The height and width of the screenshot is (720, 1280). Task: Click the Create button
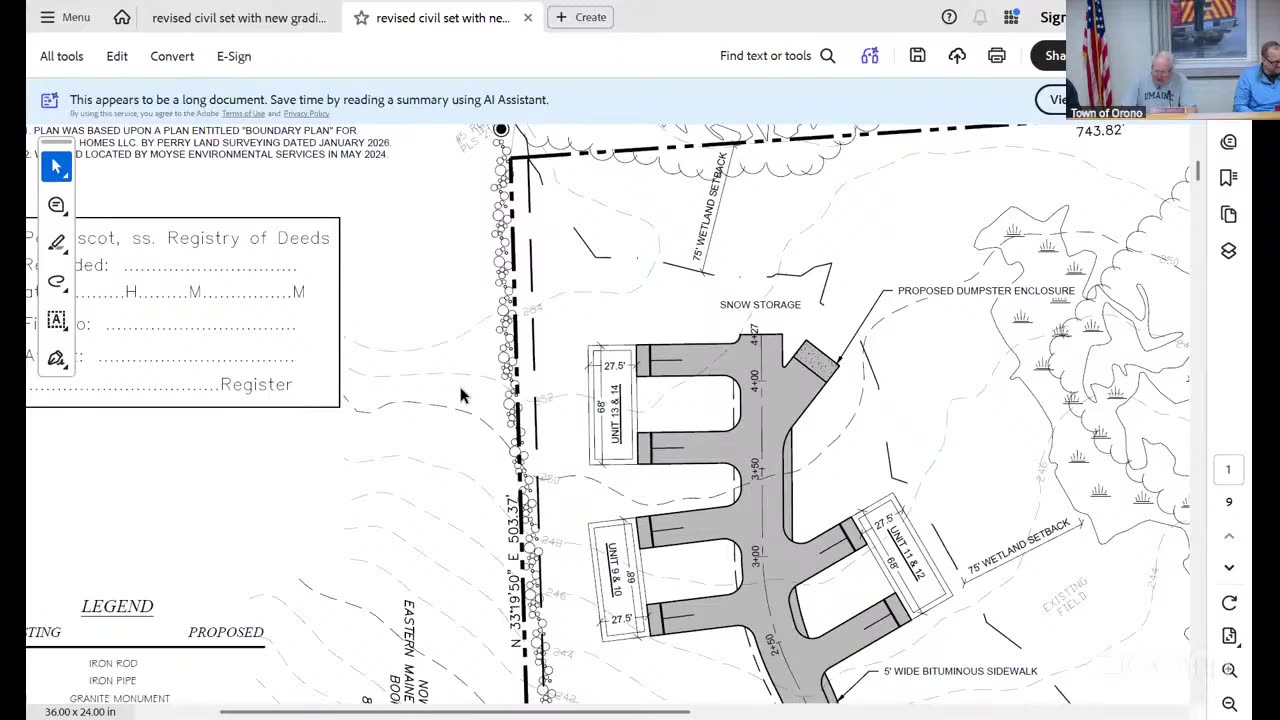(581, 17)
